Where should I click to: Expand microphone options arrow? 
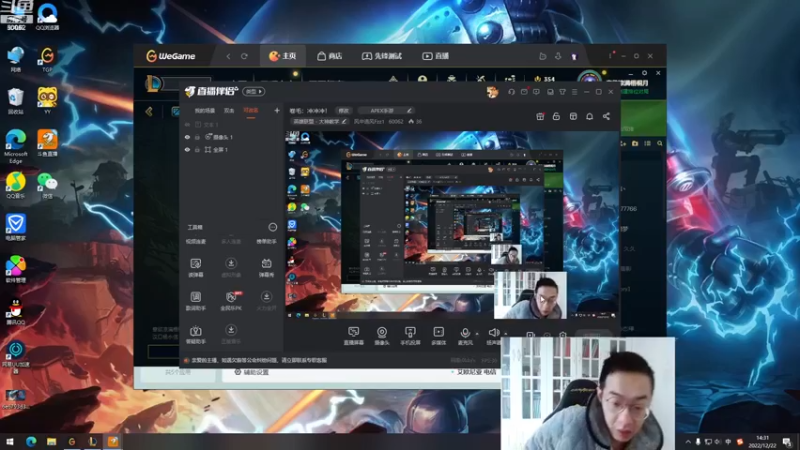tap(477, 334)
